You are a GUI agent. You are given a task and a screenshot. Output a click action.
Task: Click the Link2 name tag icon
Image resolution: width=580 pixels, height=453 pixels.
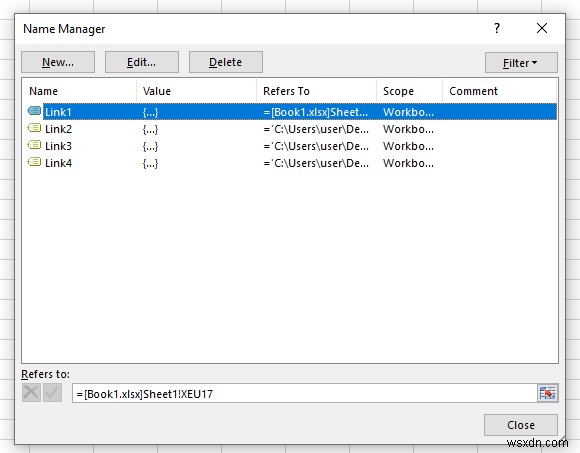[34, 128]
